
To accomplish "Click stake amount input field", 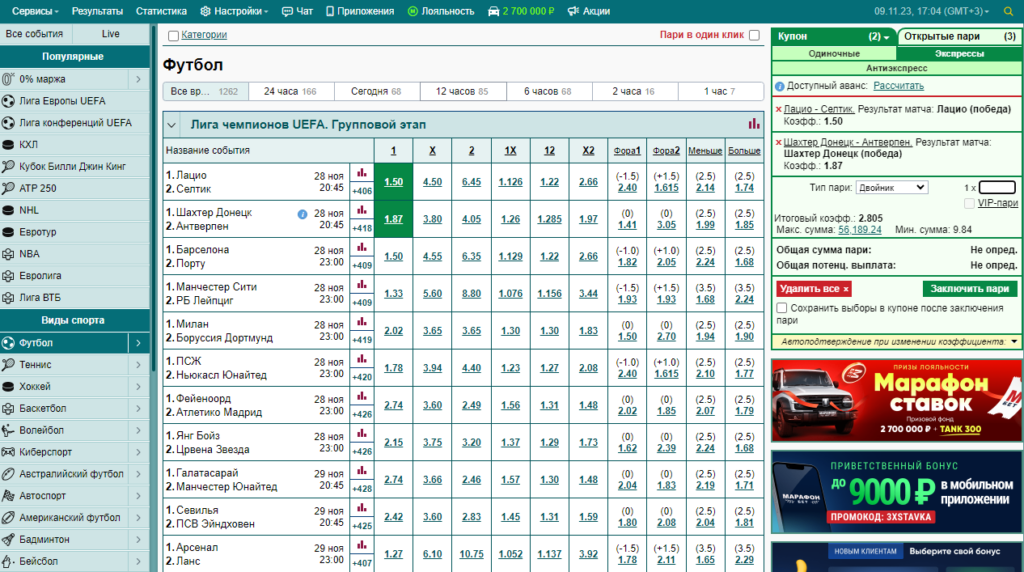I will click(x=997, y=187).
